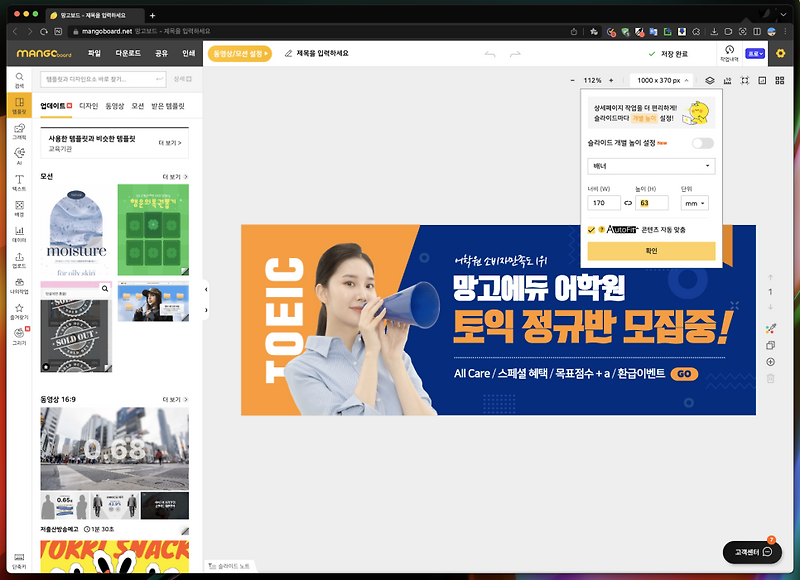800x580 pixels.
Task: Expand 더 보기 for 사용한 템플릿과 비슷한 템플릿
Action: coord(170,143)
